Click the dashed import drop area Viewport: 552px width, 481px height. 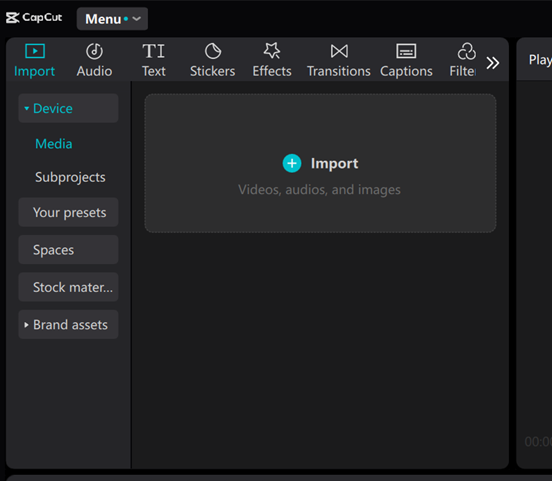[x=320, y=163]
